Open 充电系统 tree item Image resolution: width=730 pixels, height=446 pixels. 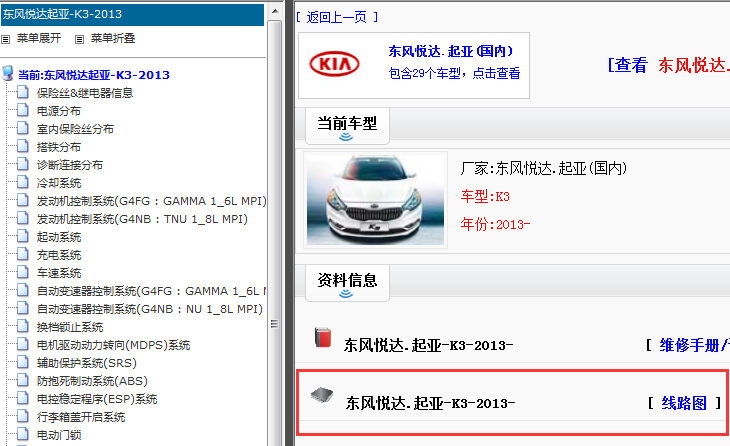click(x=59, y=255)
